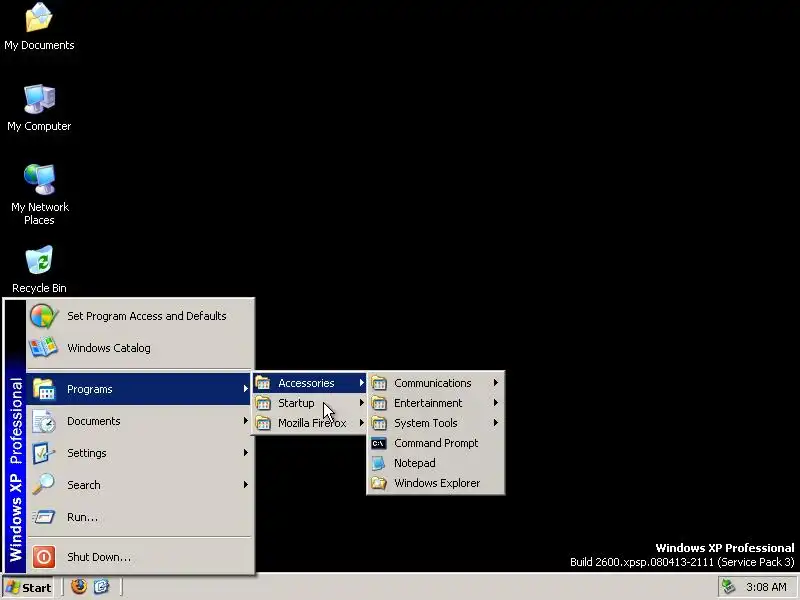Image resolution: width=800 pixels, height=600 pixels.
Task: Select Shut Down... from Start menu
Action: (x=139, y=557)
